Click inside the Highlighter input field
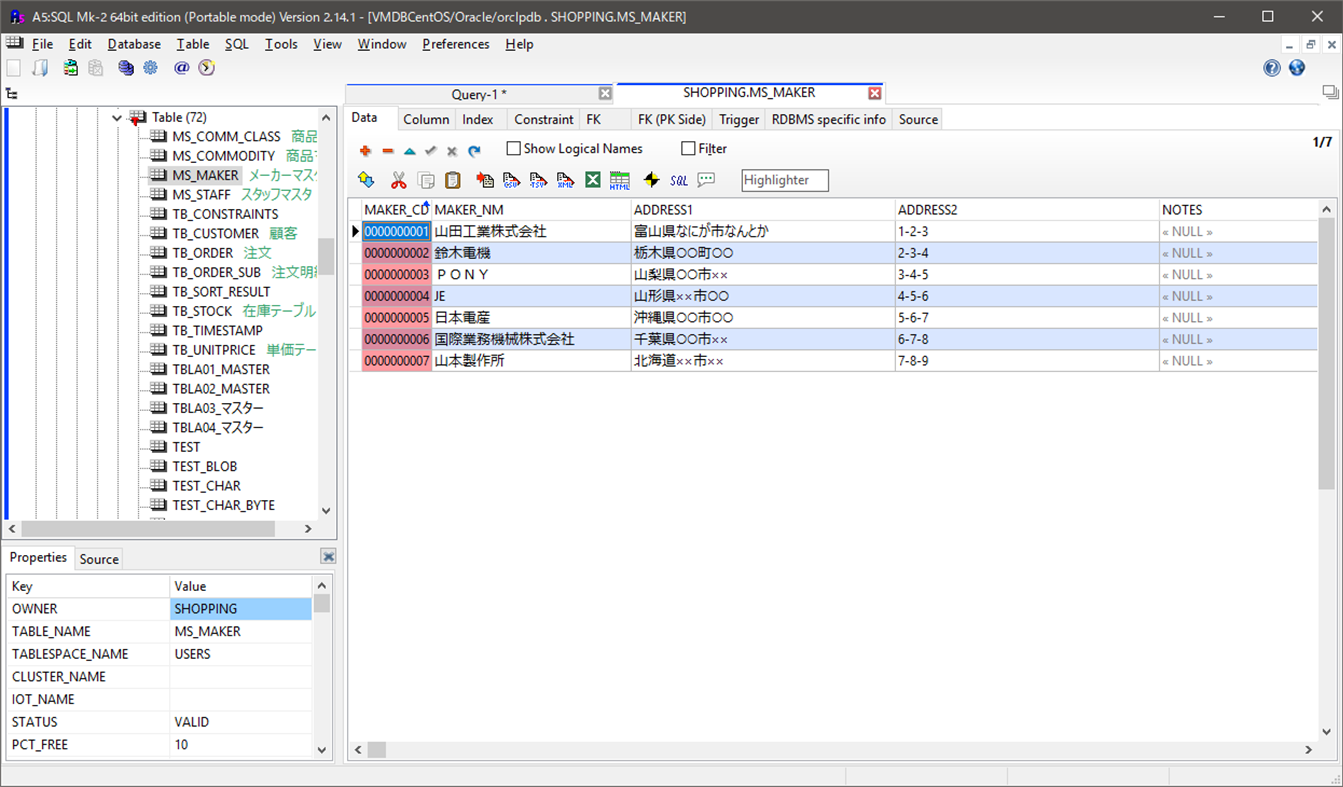Screen dimensions: 1343x787 [x=784, y=180]
